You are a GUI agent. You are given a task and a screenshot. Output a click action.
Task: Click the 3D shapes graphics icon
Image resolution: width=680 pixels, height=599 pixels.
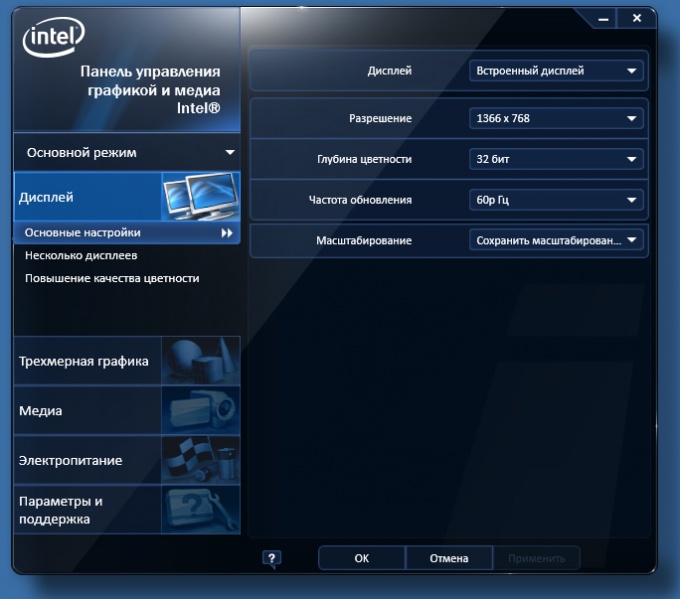tap(201, 361)
